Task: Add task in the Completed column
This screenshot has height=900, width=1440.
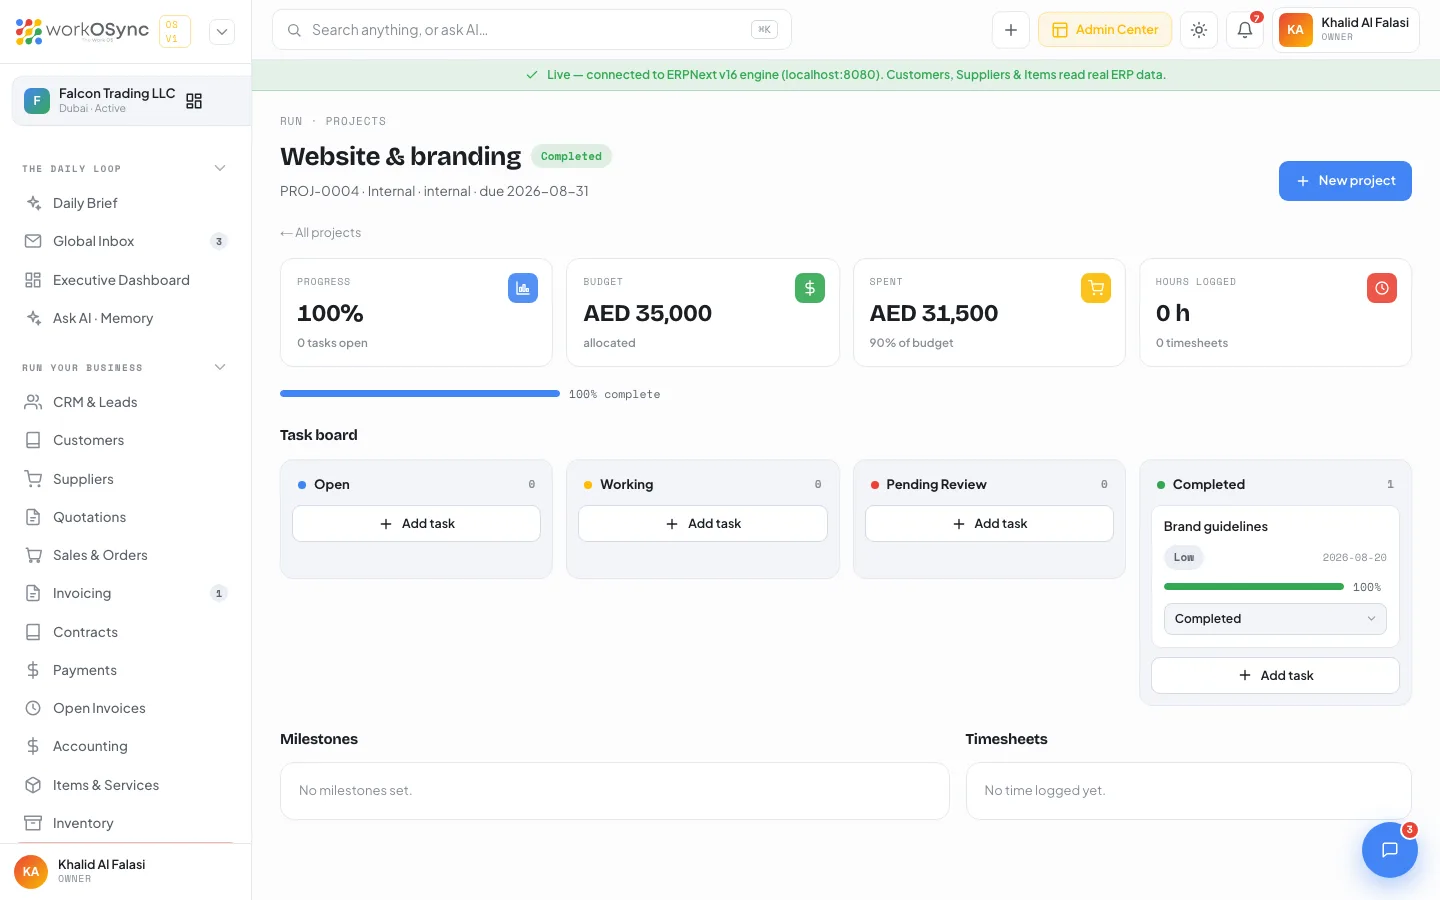Action: 1275,676
